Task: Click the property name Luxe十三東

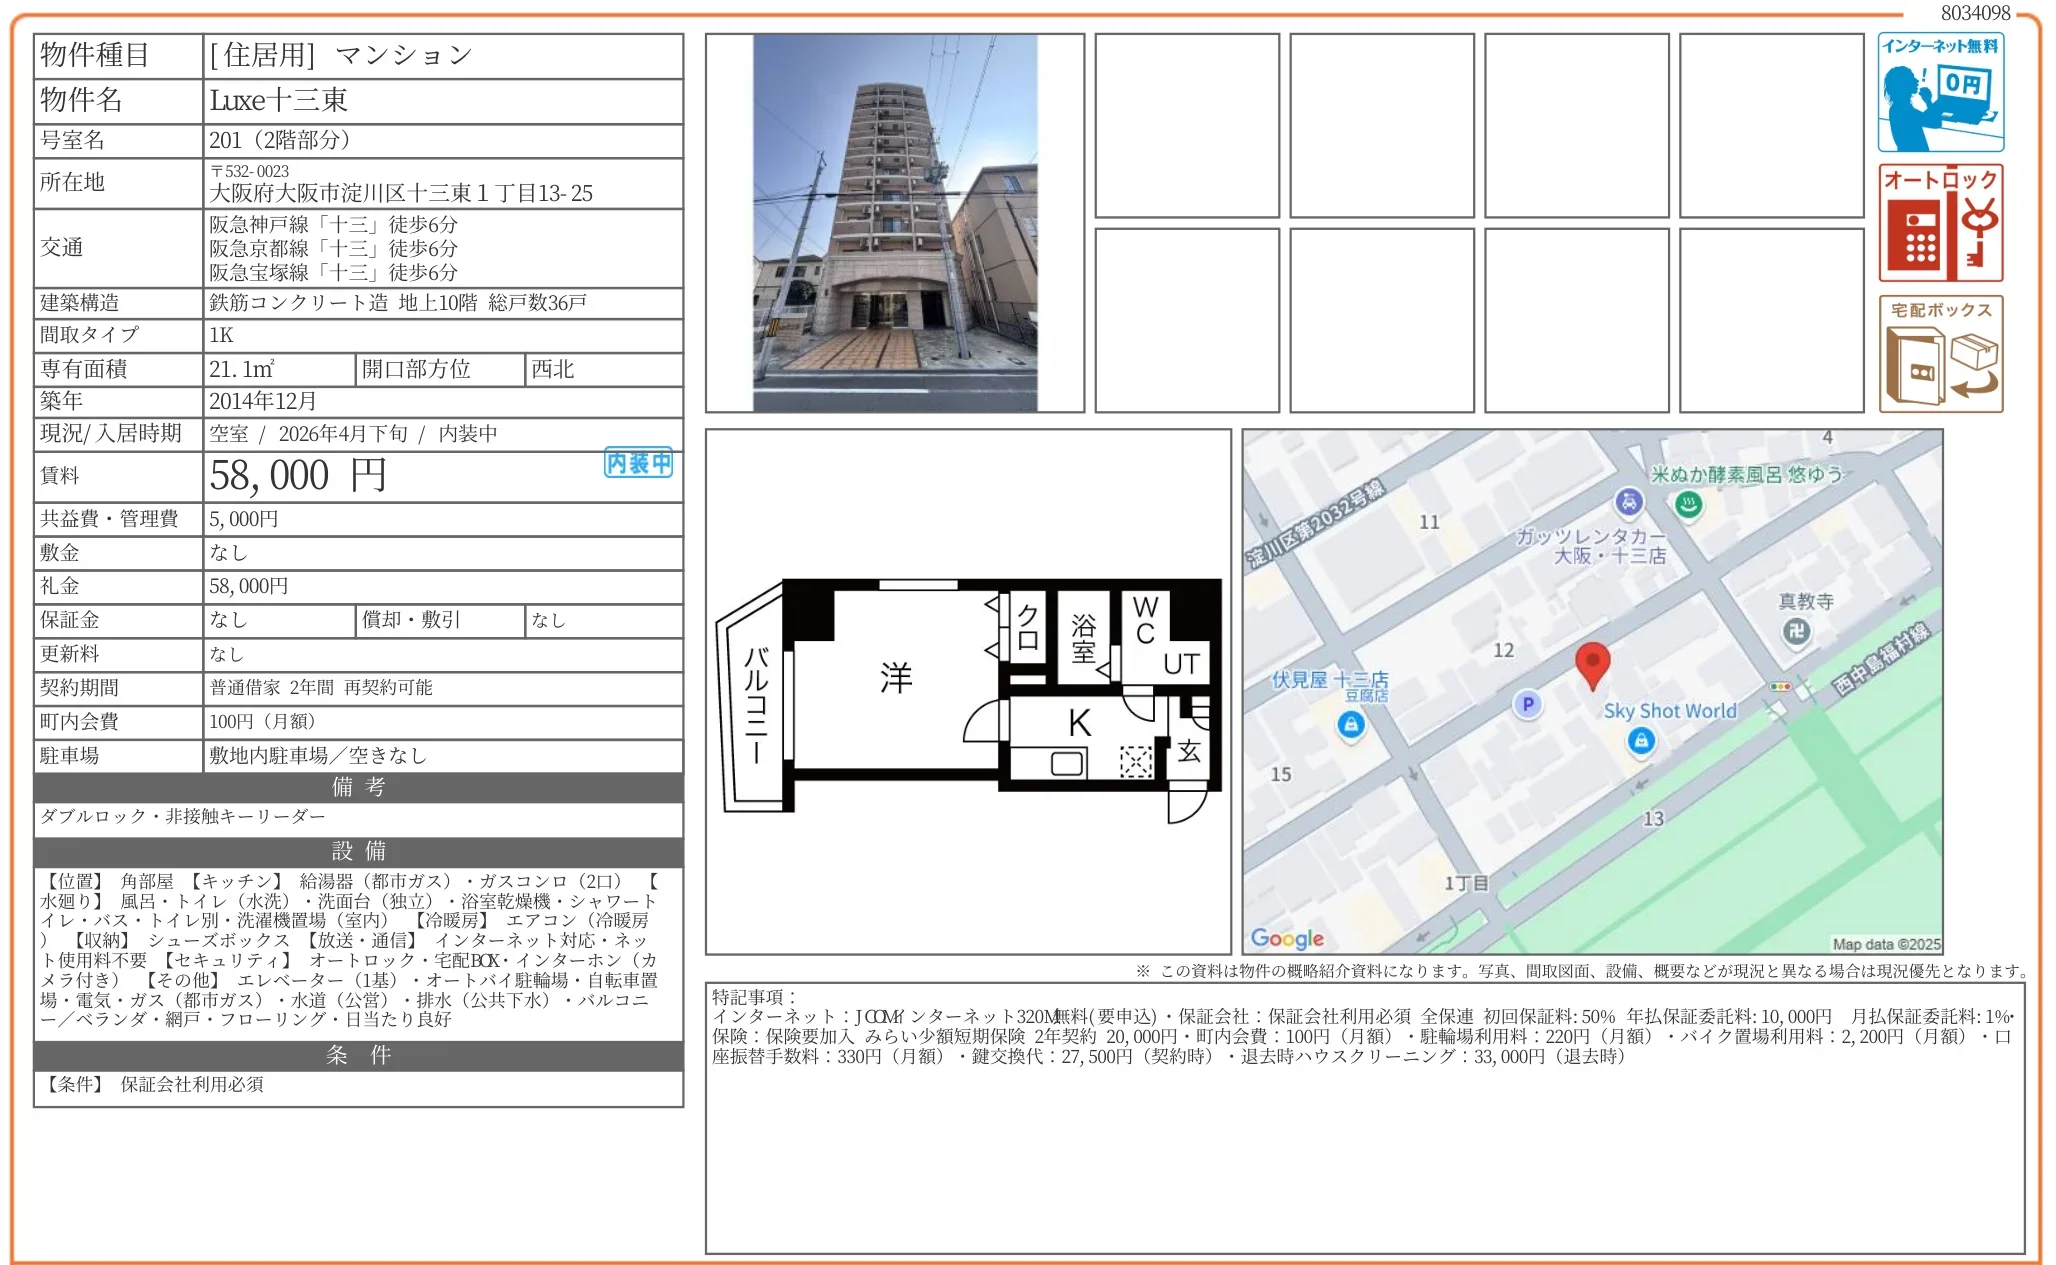Action: click(279, 100)
